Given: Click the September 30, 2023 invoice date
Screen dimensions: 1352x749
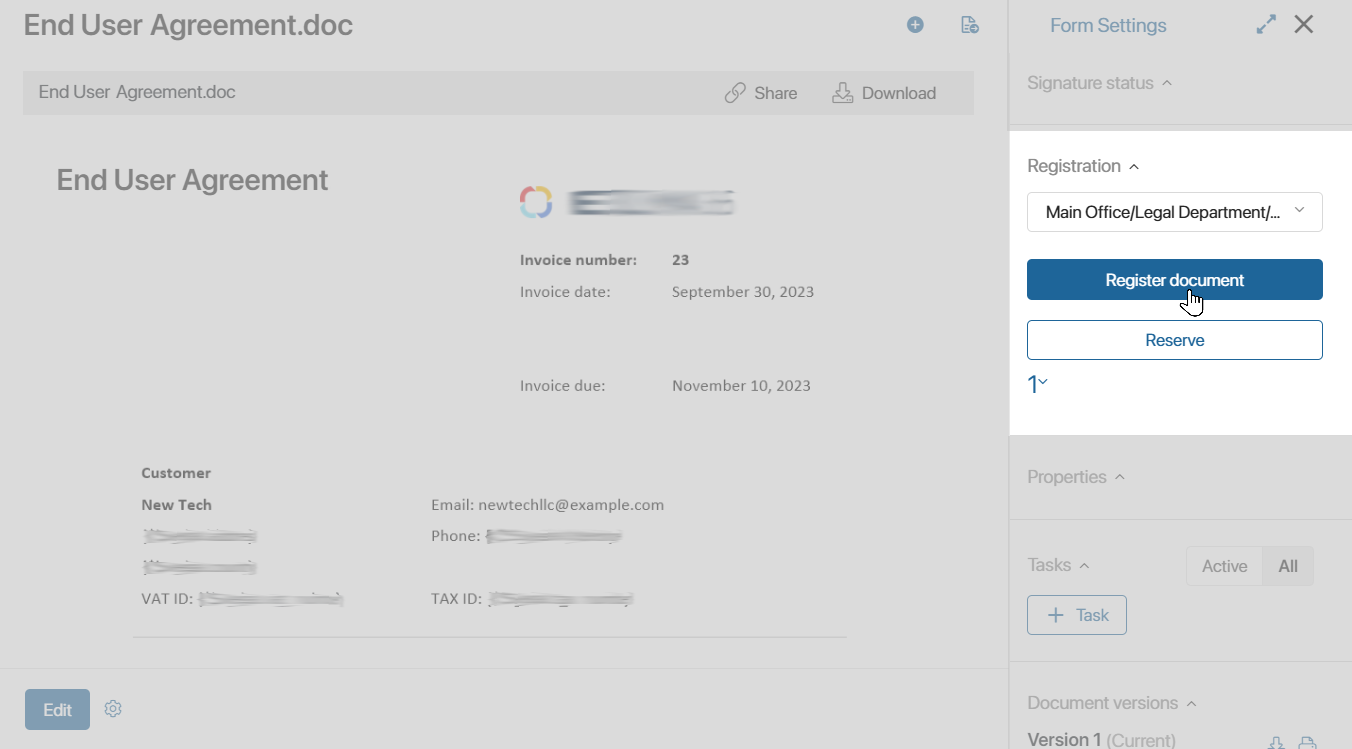Looking at the screenshot, I should [x=743, y=292].
